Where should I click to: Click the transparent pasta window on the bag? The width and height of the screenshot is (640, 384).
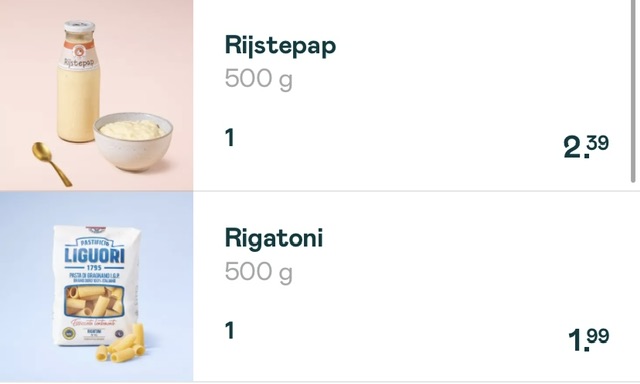click(x=94, y=301)
